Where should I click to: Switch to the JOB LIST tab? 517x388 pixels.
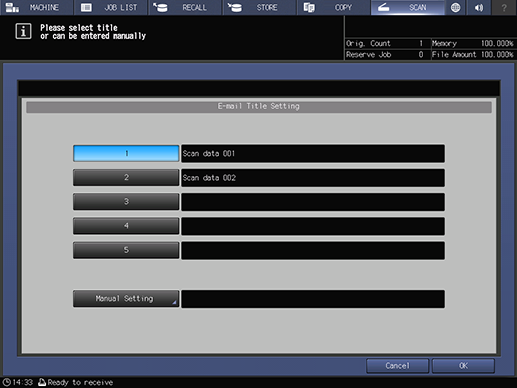coord(111,7)
